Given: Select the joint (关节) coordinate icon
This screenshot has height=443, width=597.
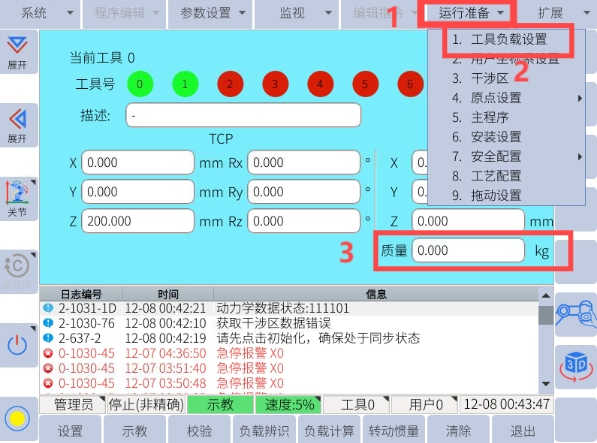Looking at the screenshot, I should 18,199.
